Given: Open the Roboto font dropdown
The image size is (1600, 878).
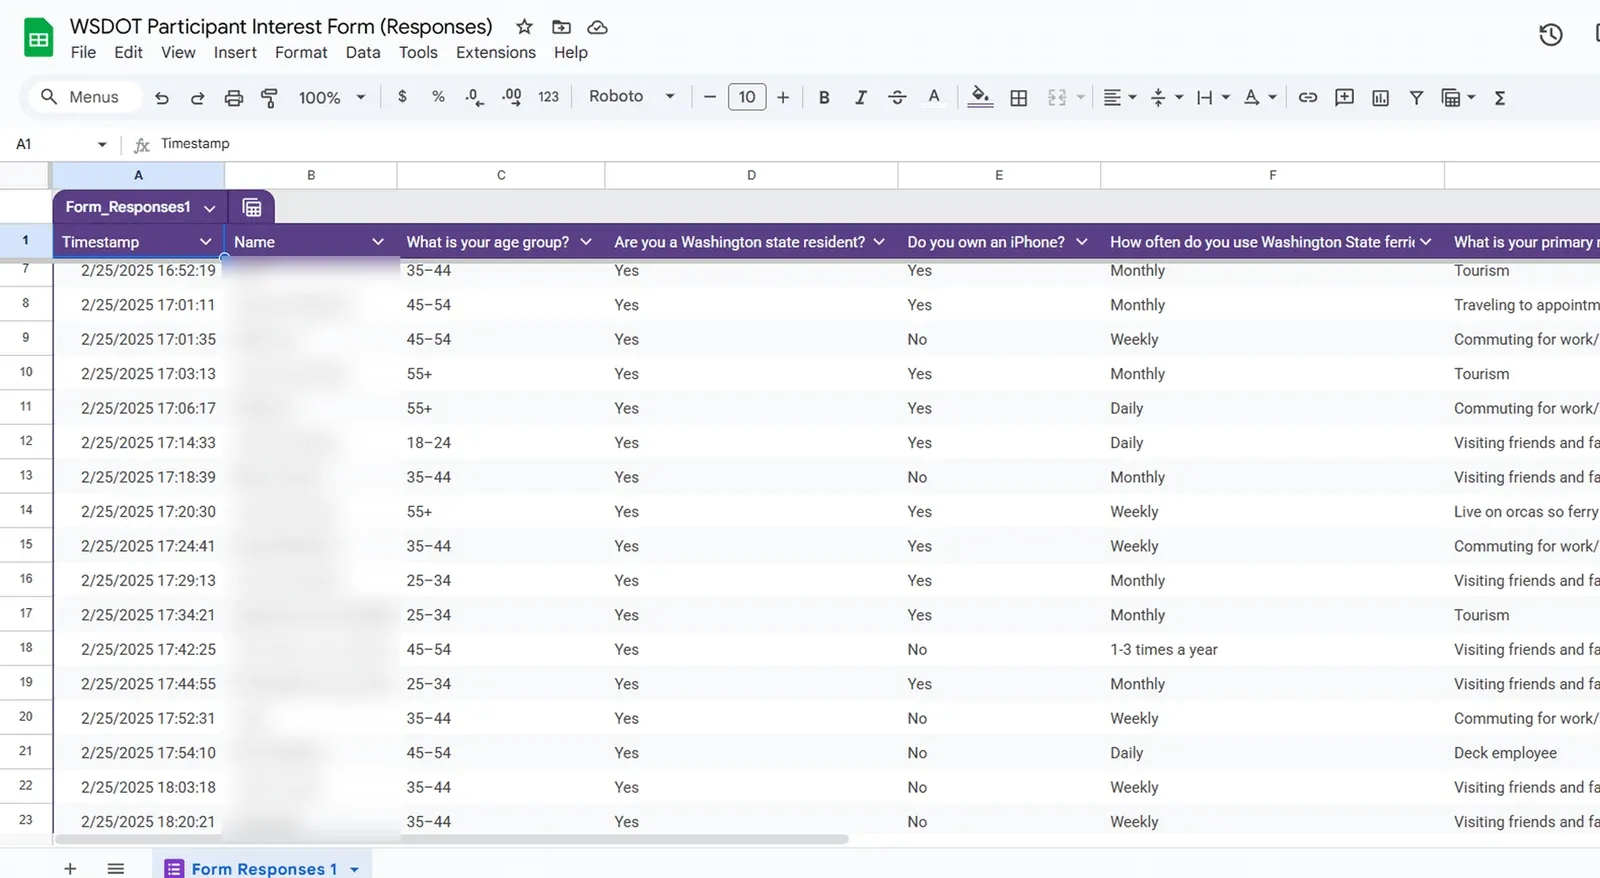Looking at the screenshot, I should pyautogui.click(x=631, y=96).
